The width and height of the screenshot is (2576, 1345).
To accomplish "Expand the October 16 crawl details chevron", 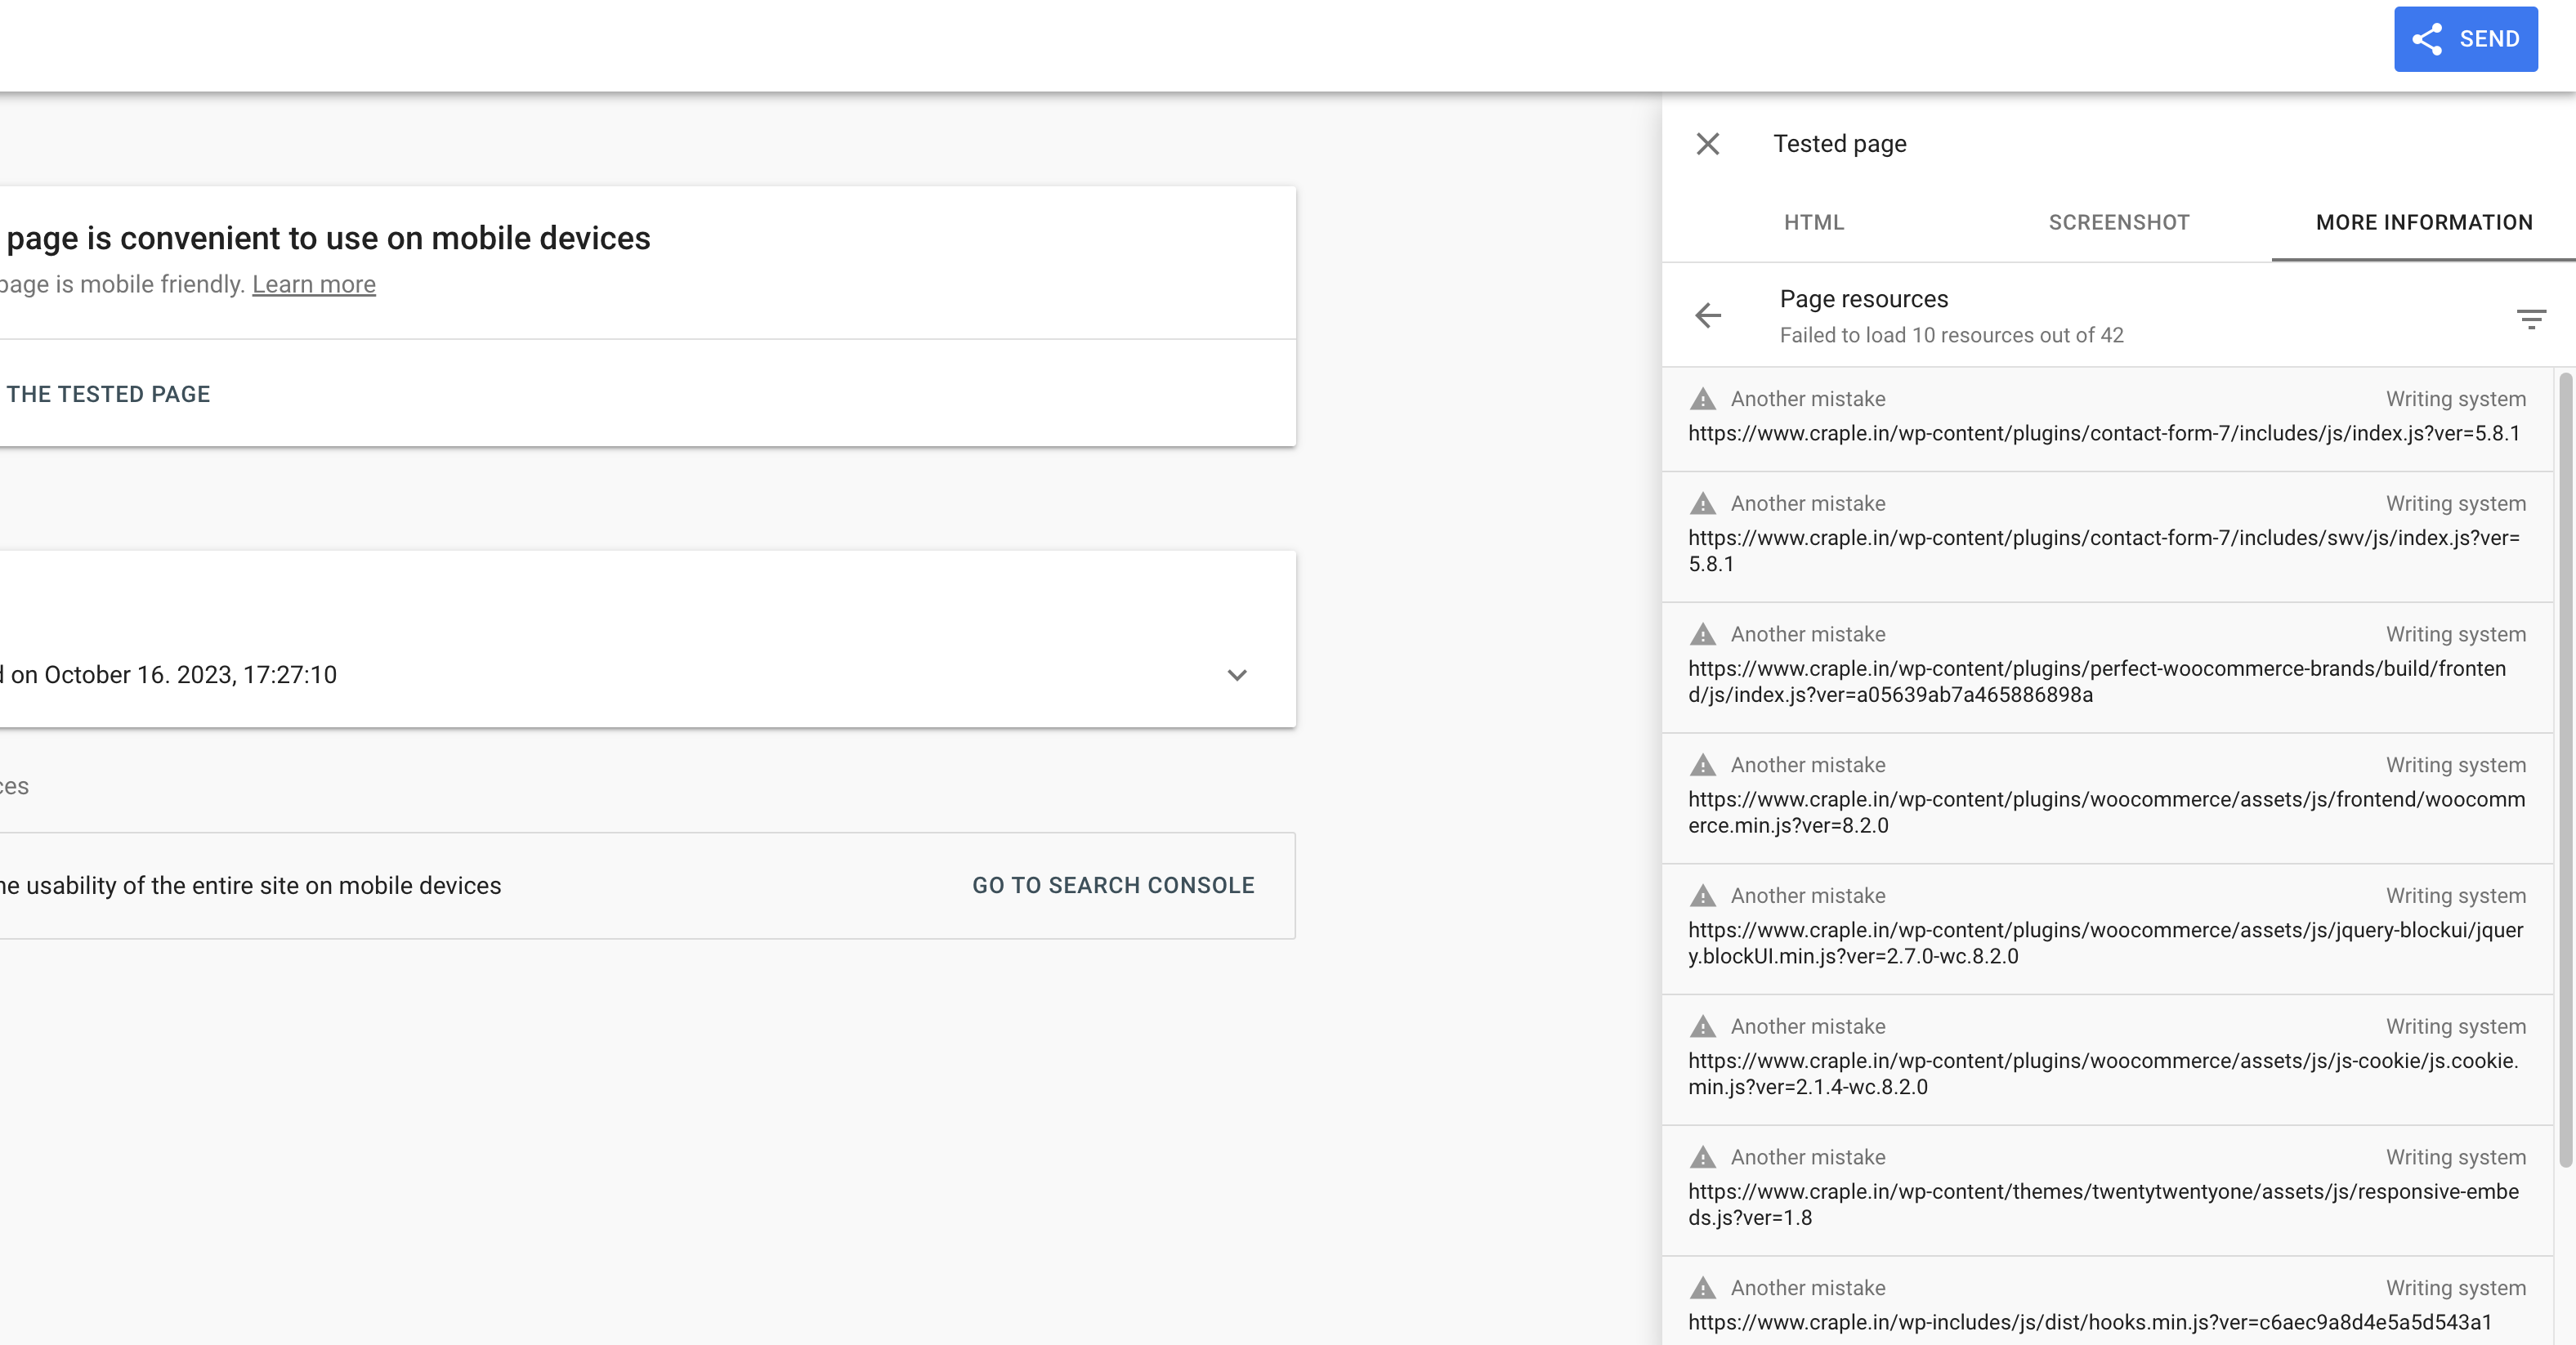I will pos(1236,675).
